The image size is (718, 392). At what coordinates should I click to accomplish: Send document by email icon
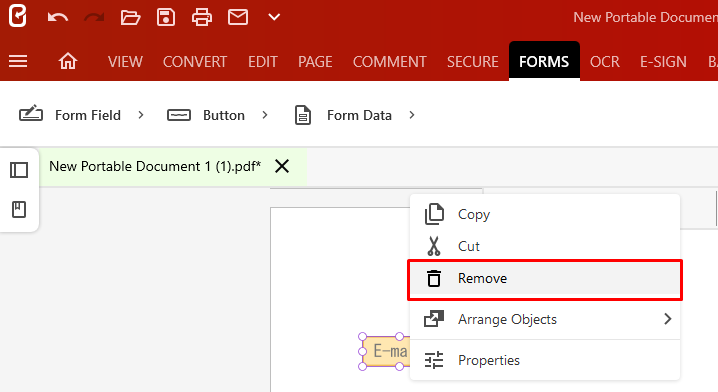click(x=238, y=17)
